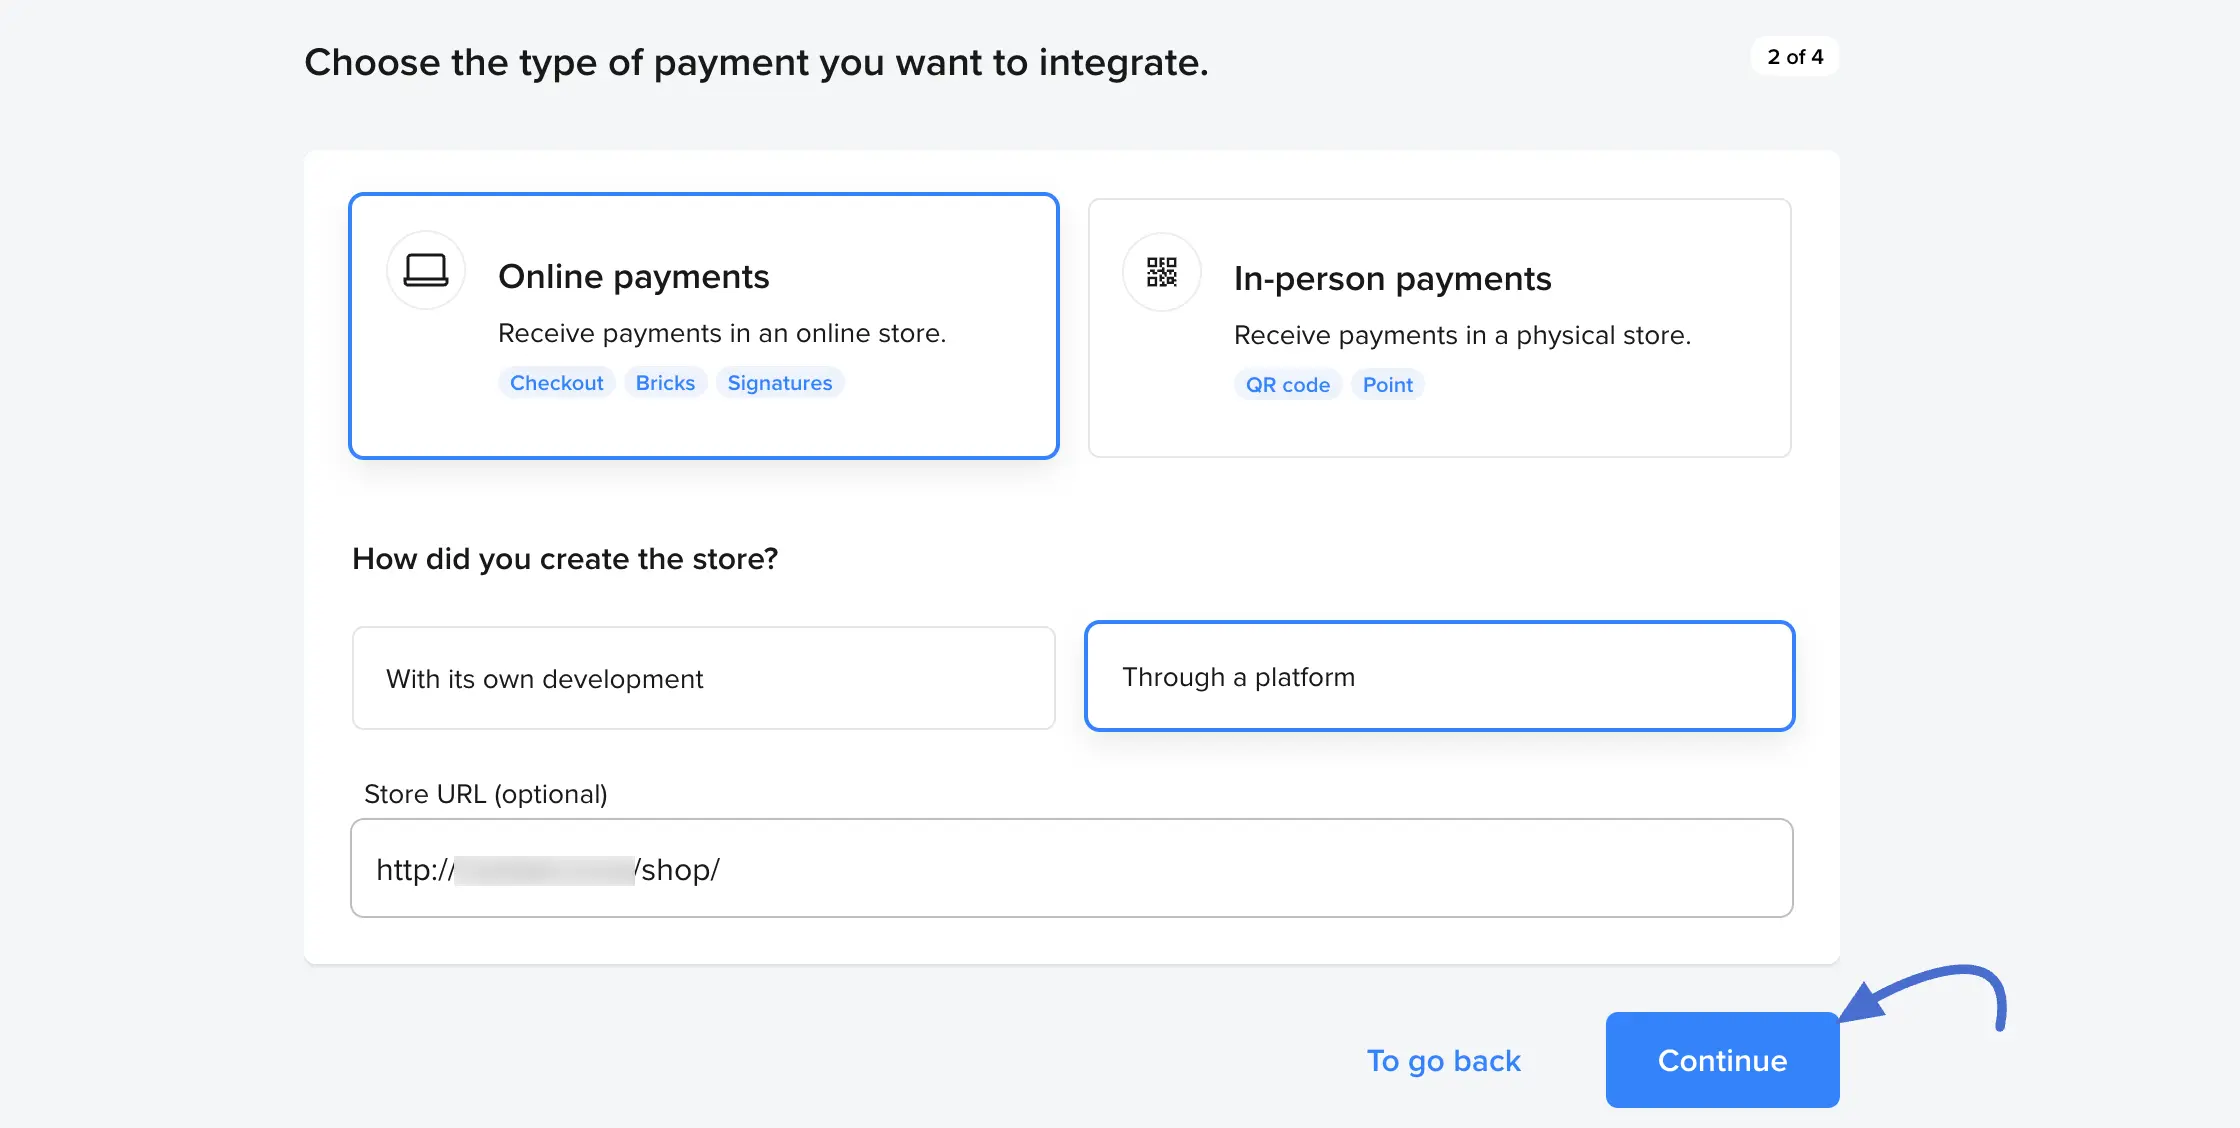Click the Bricks tag chip
The width and height of the screenshot is (2240, 1128).
(x=665, y=382)
